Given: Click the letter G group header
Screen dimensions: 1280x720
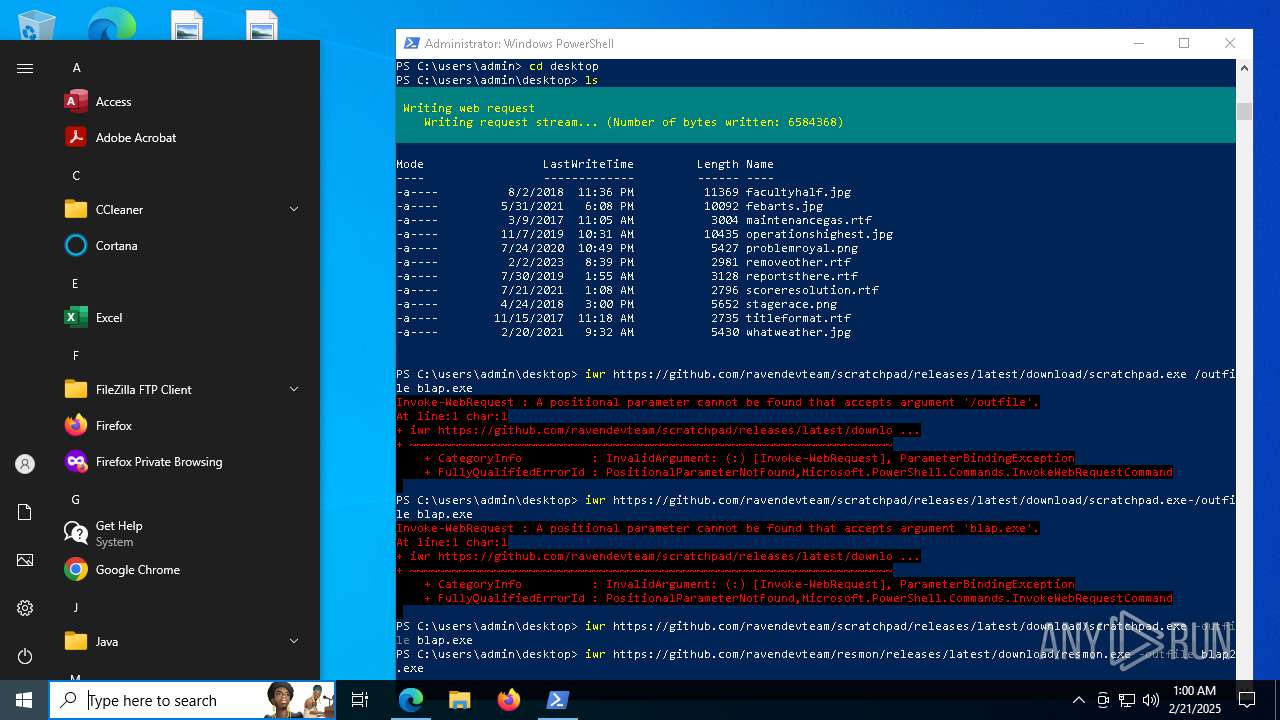Looking at the screenshot, I should pos(76,500).
